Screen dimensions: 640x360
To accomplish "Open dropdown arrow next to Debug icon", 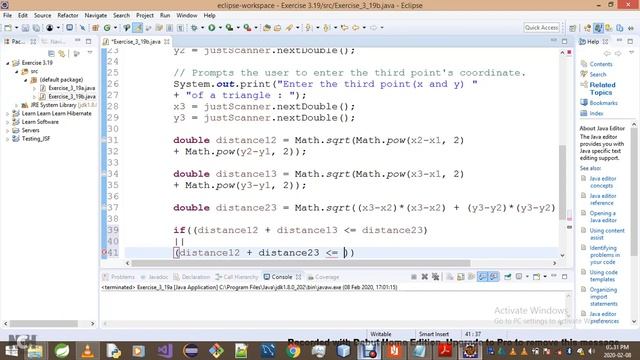I will pyautogui.click(x=202, y=28).
